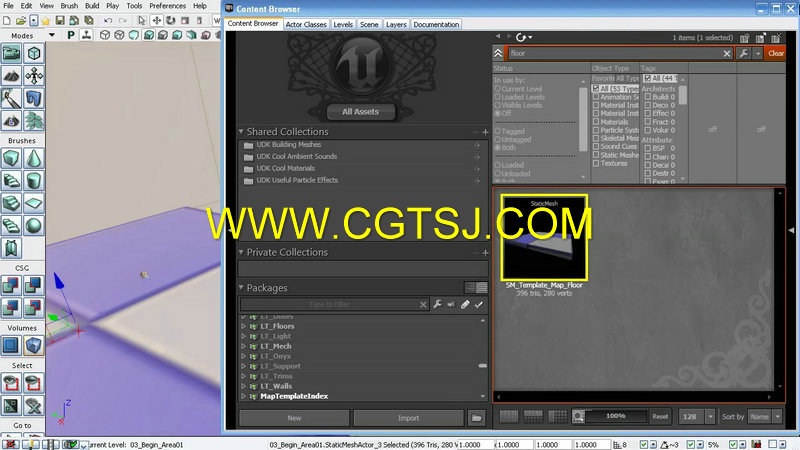Check the Materials object type filter
800x450 pixels.
(596, 122)
